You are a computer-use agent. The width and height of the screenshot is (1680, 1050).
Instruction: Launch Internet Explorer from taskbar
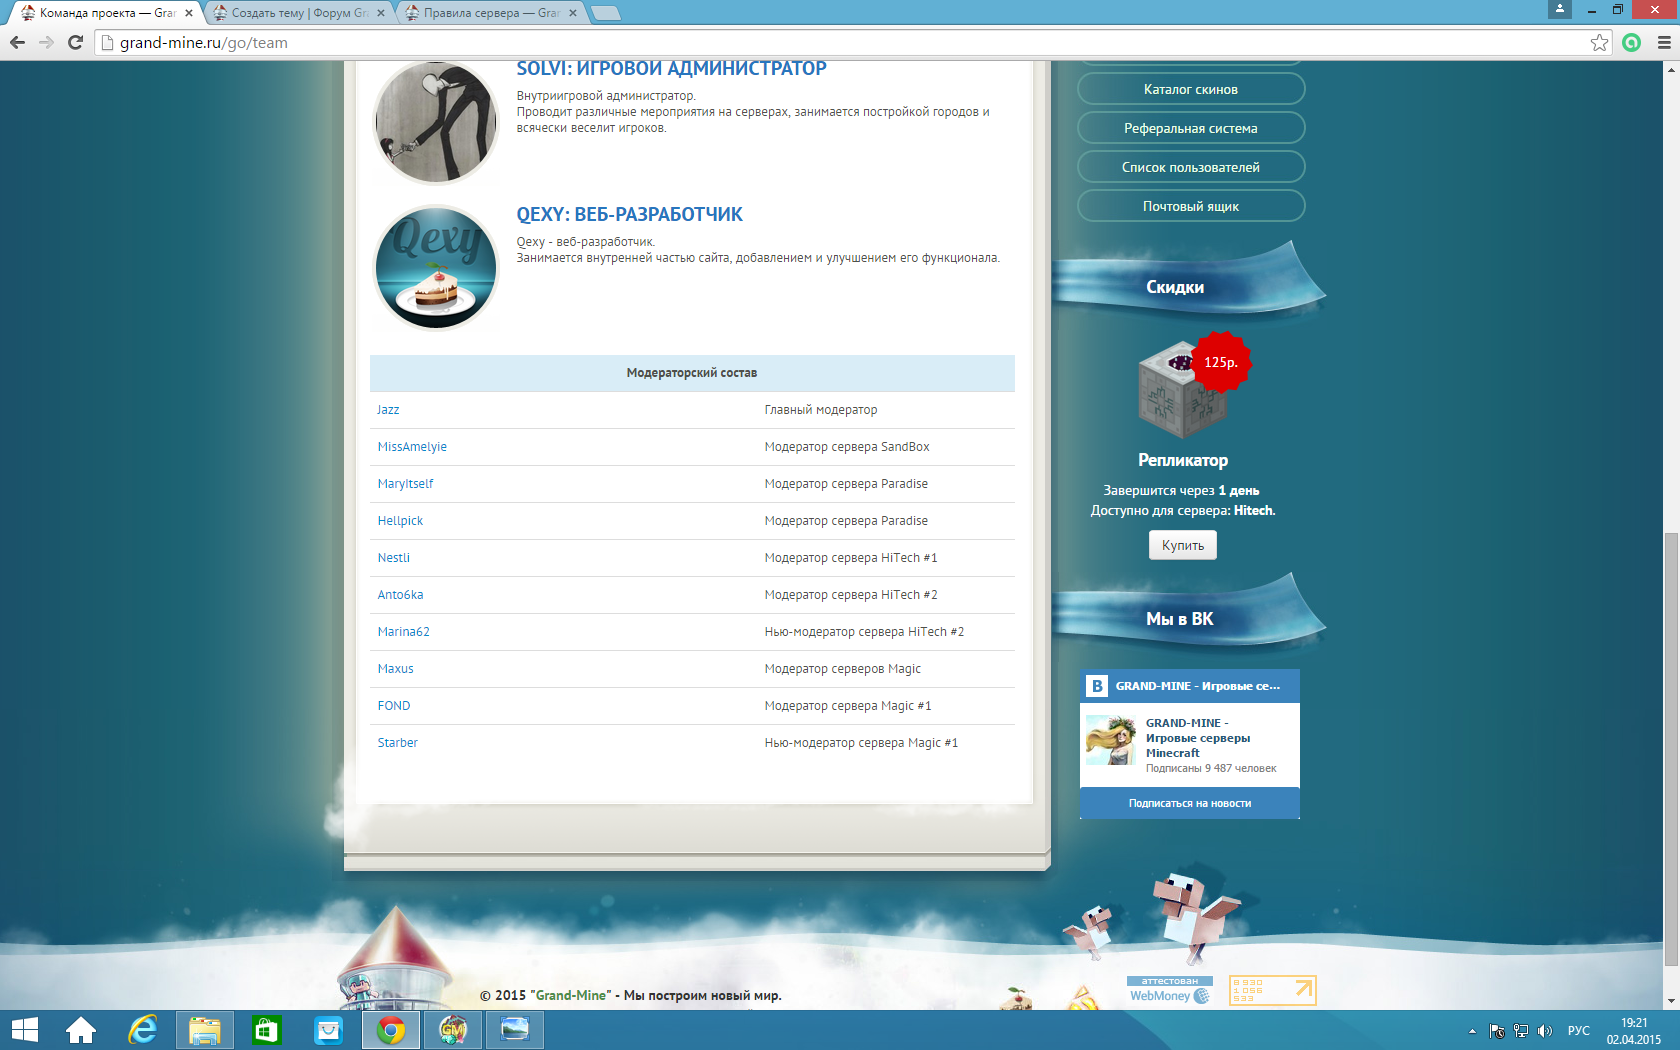(143, 1030)
